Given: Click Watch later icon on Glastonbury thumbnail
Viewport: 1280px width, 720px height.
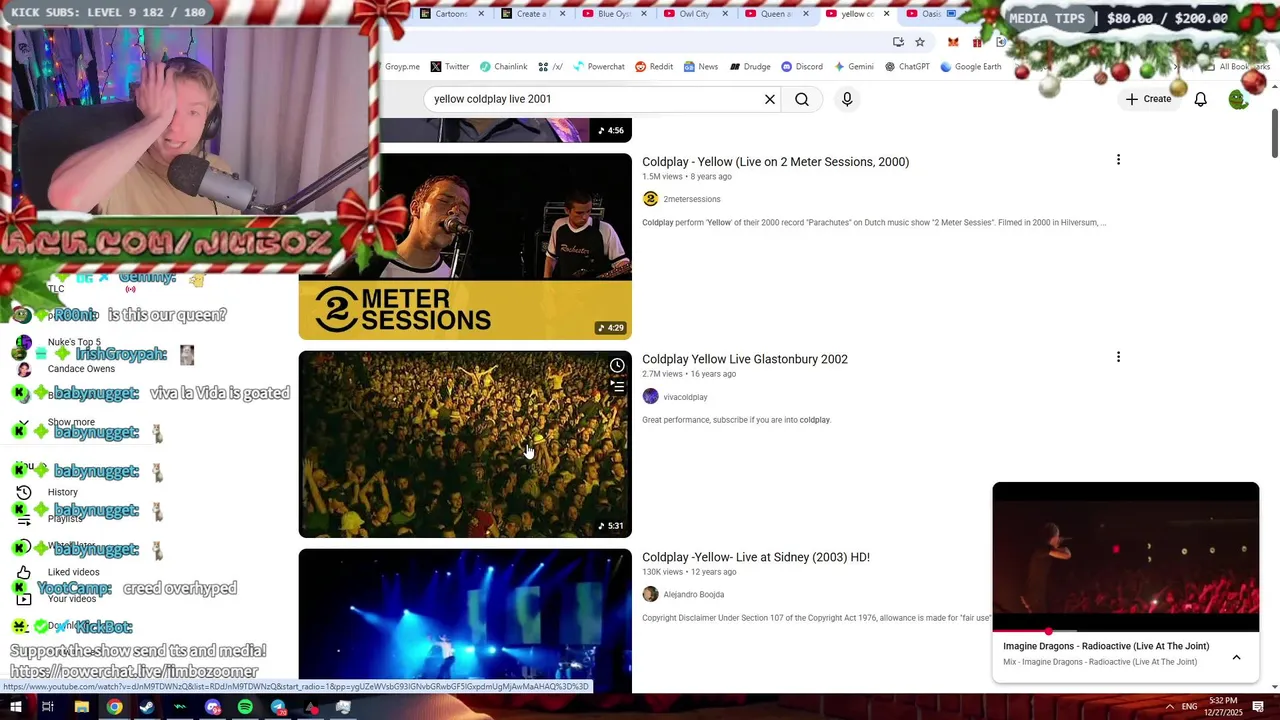Looking at the screenshot, I should pos(617,365).
